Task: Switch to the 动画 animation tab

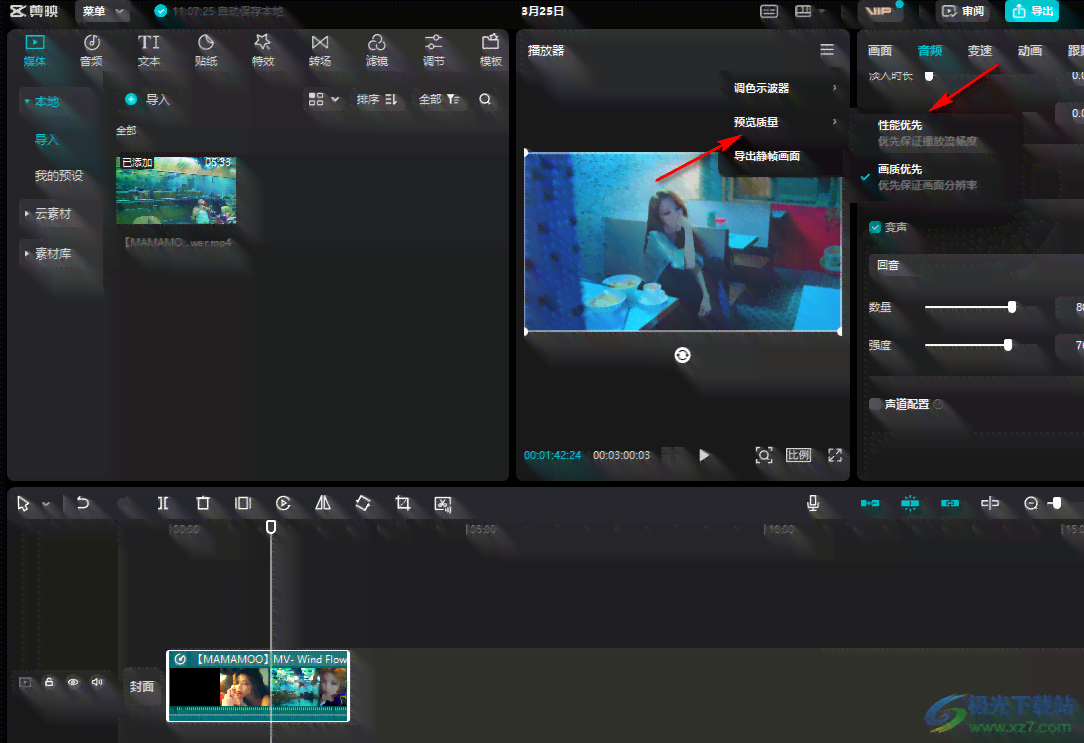Action: (x=1030, y=50)
